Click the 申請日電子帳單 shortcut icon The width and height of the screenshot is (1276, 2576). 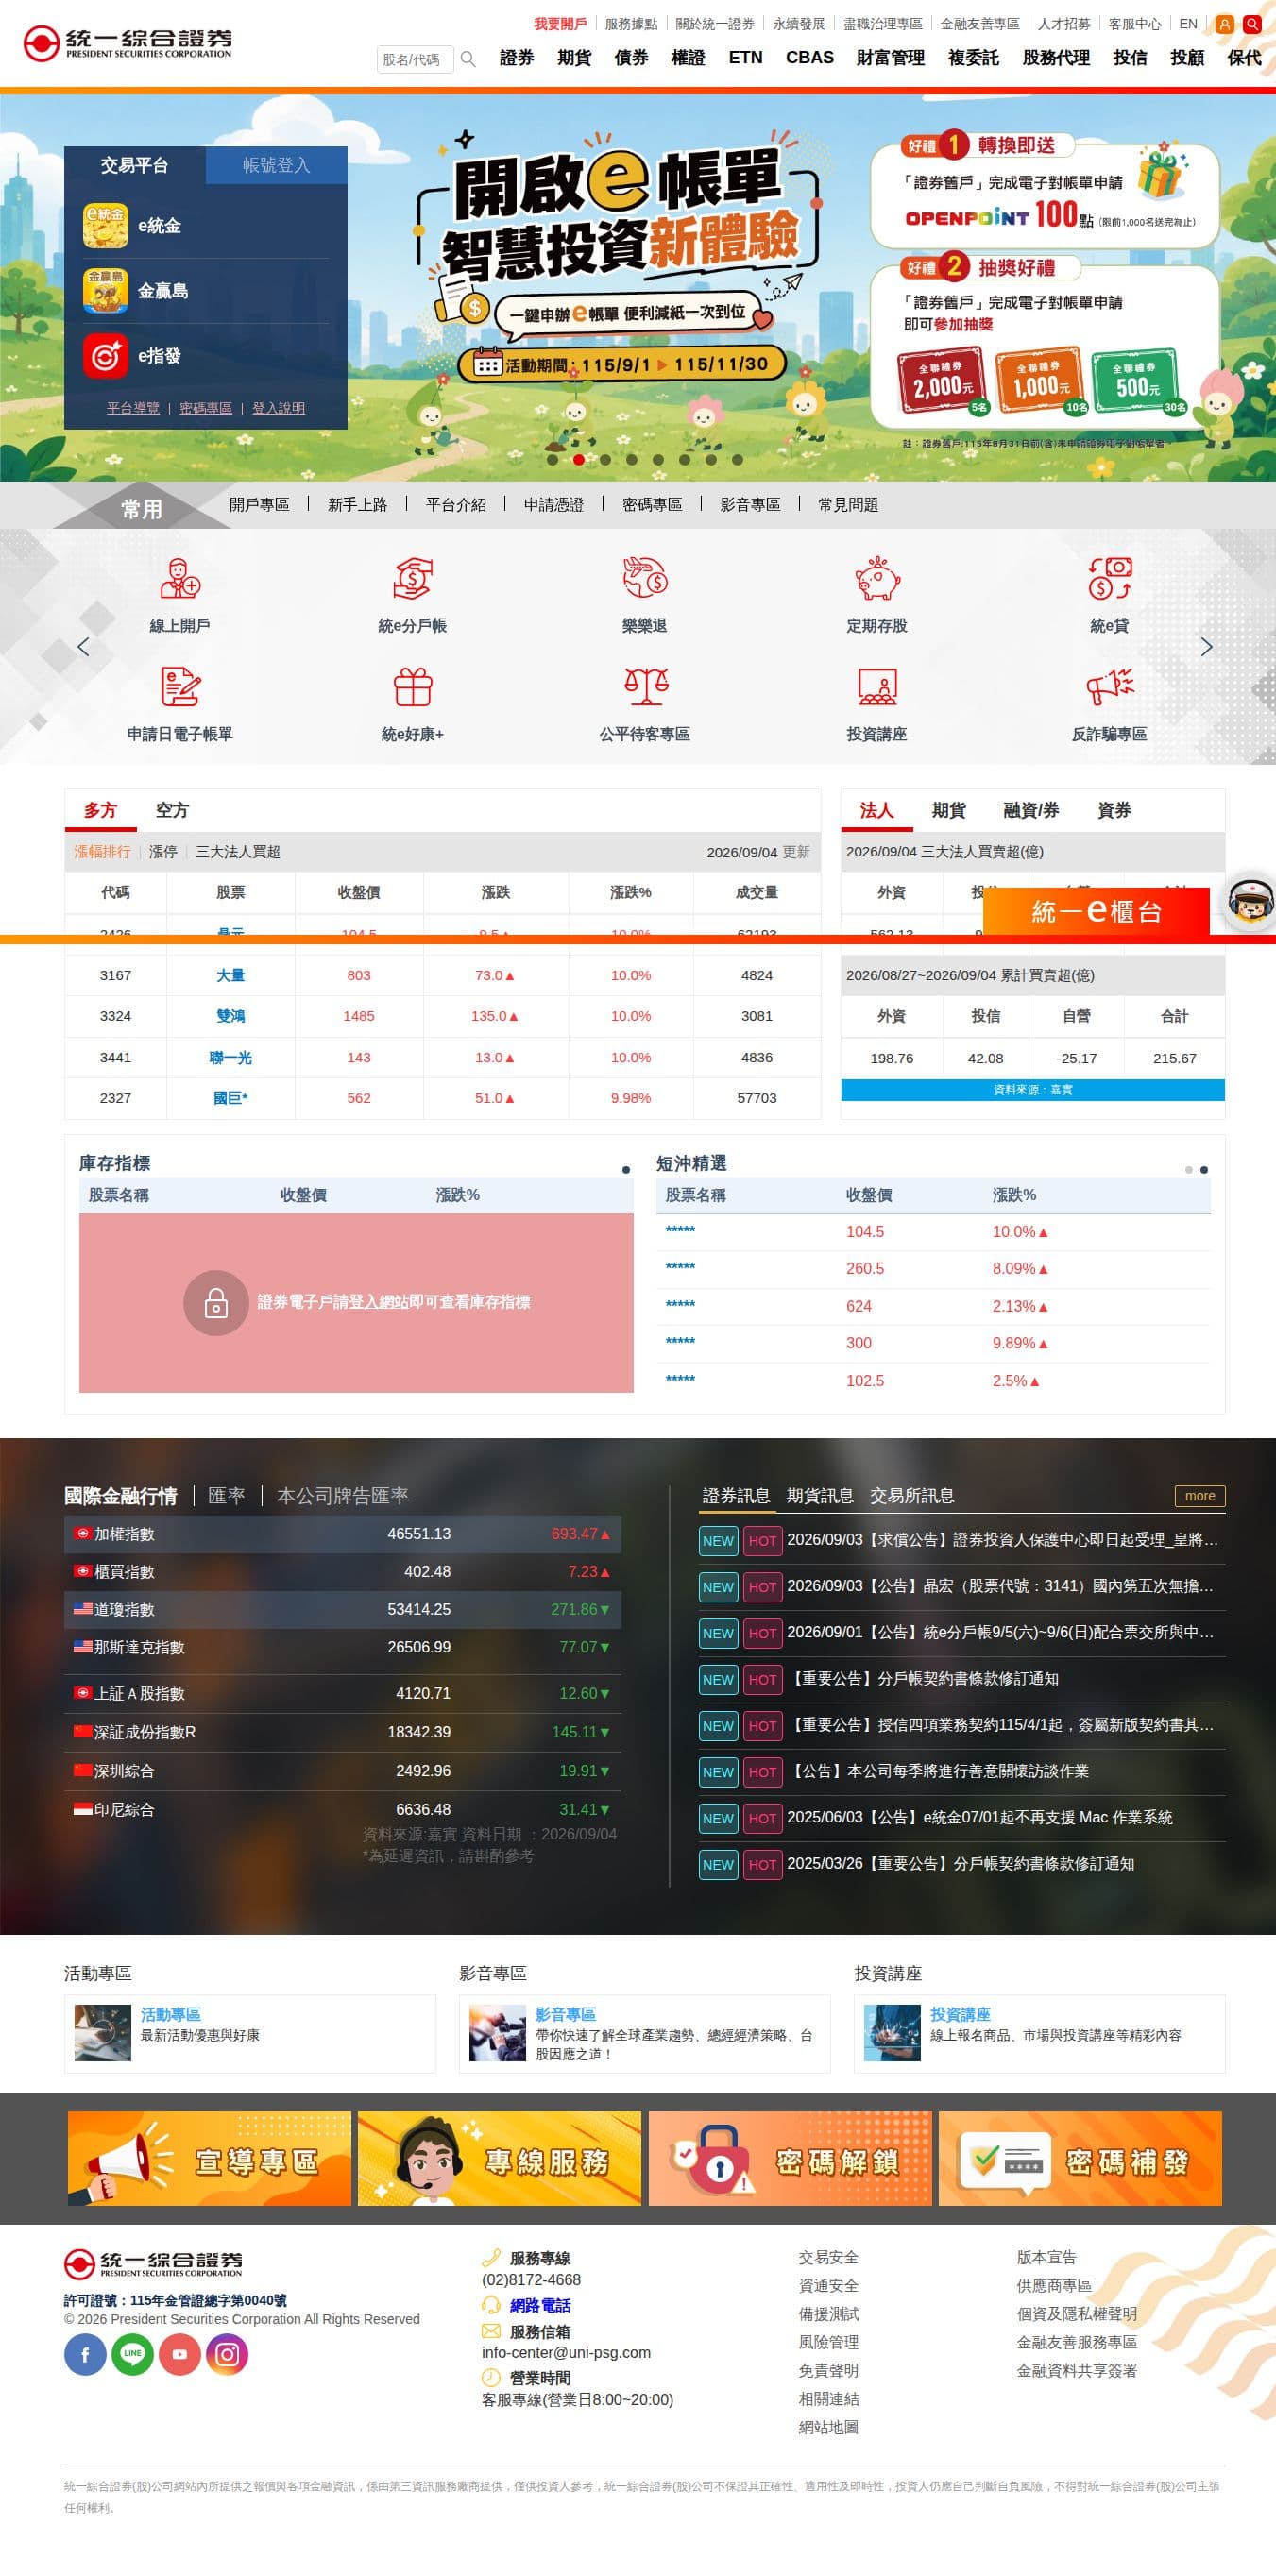(x=180, y=687)
